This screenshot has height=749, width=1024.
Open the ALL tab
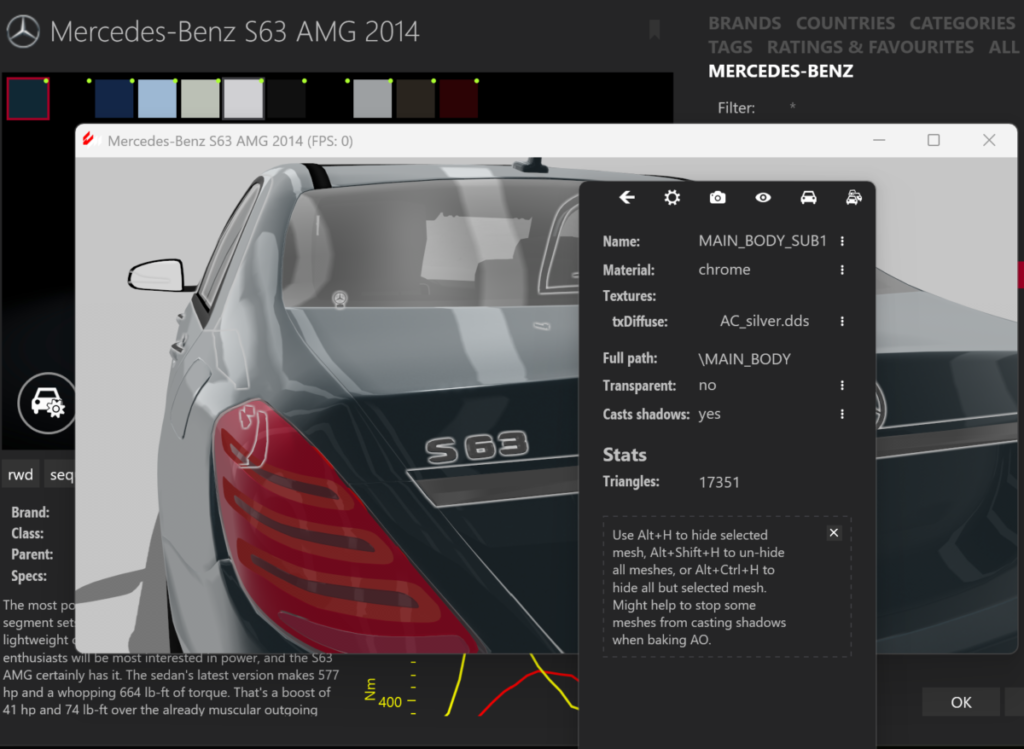[1003, 47]
